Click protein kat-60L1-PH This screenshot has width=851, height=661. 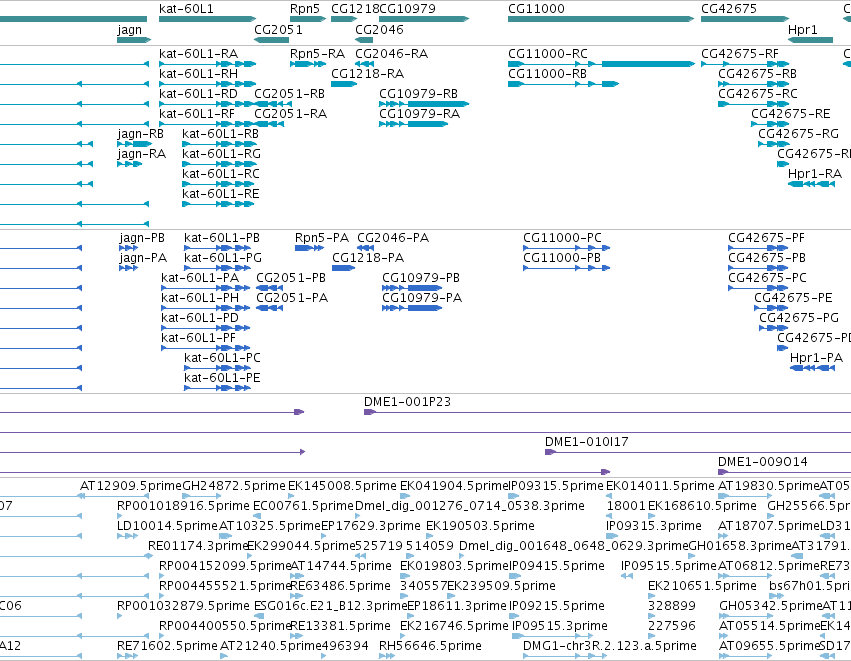click(x=200, y=298)
